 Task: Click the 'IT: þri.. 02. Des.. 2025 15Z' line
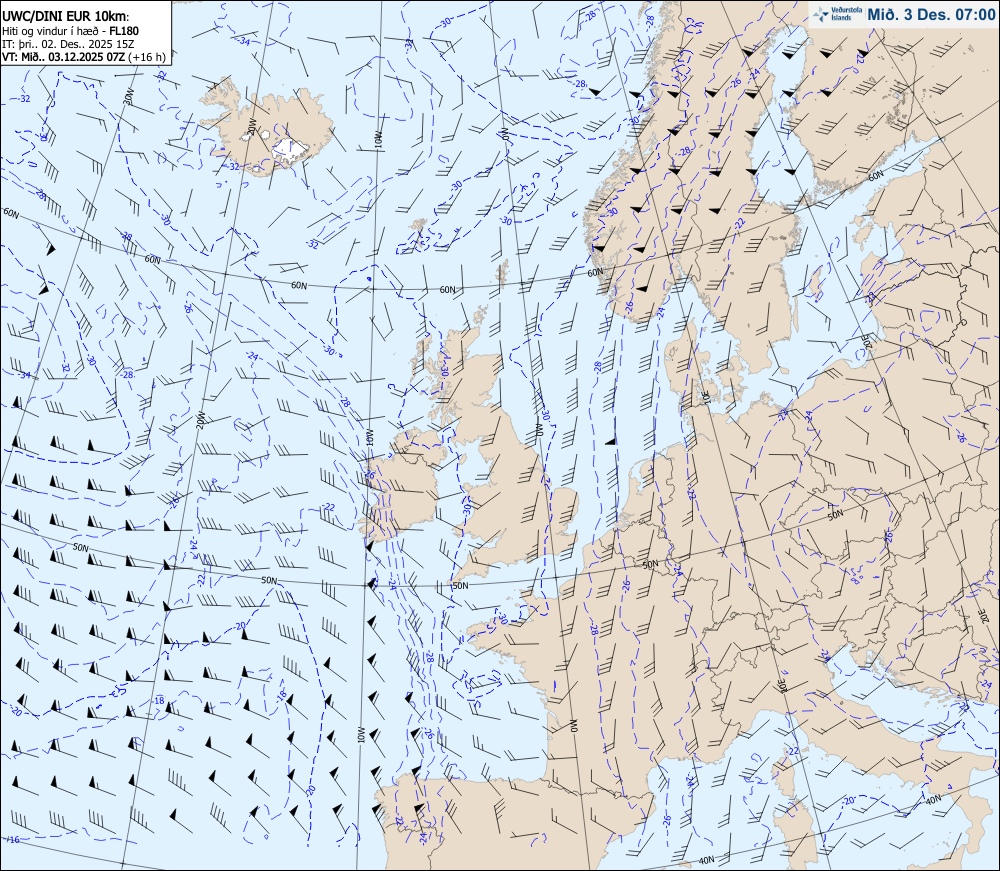tap(68, 44)
